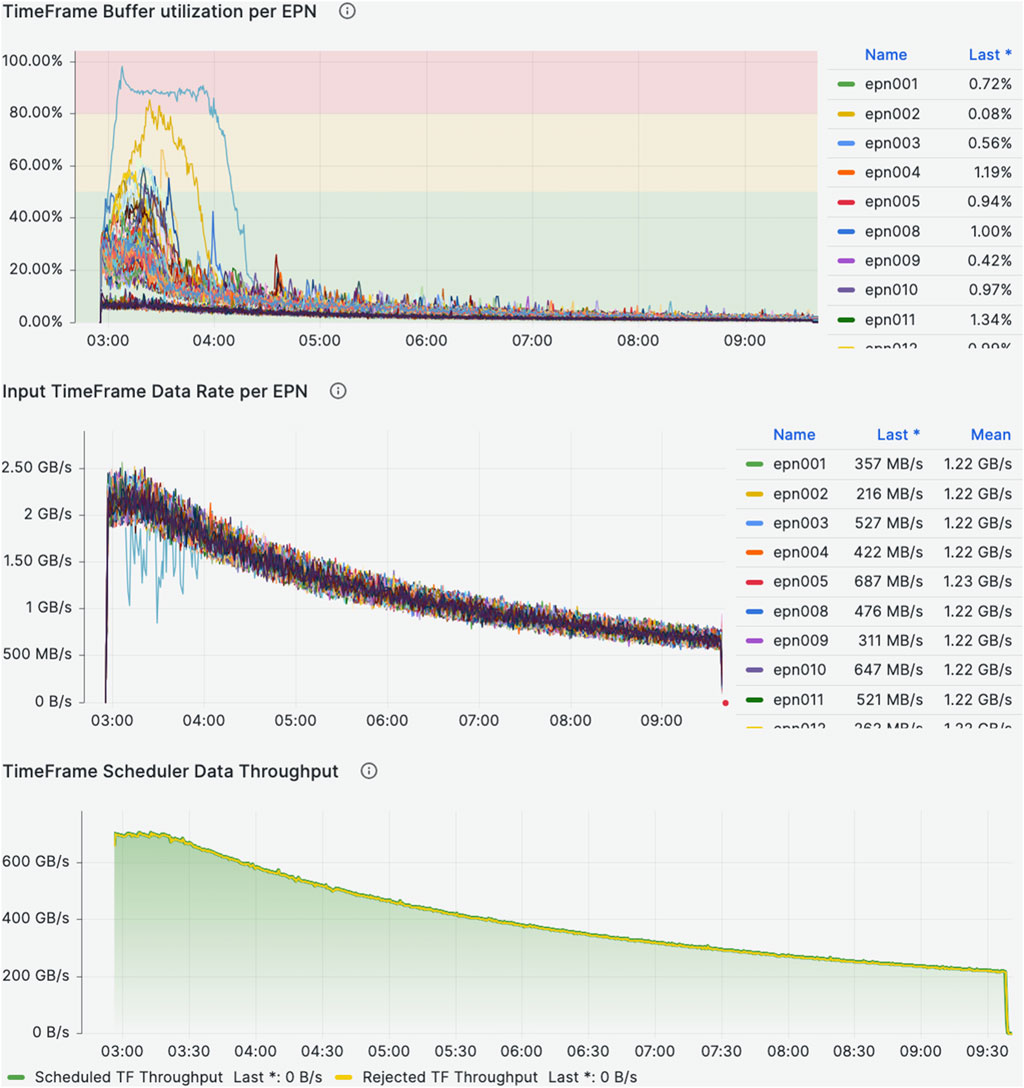Click the blue legend icon beside epn003
The image size is (1024, 1088).
848,143
